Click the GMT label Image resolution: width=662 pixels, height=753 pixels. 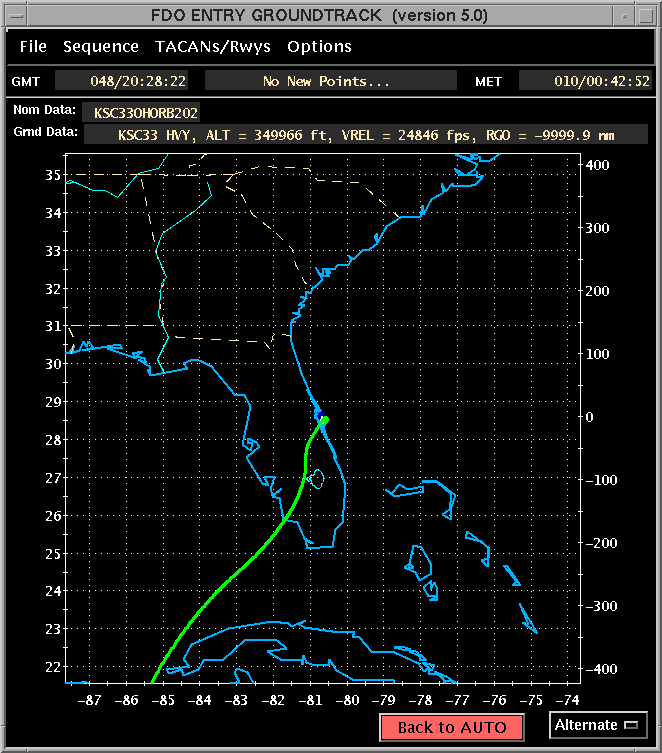(x=25, y=82)
